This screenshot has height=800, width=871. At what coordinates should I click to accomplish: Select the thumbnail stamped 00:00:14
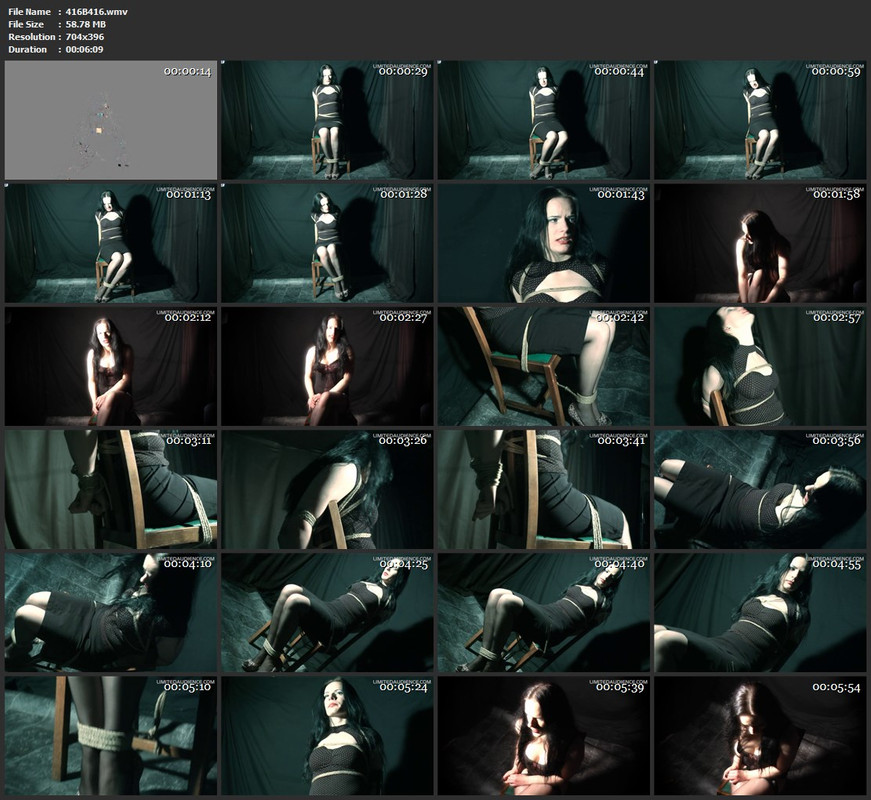click(x=111, y=120)
